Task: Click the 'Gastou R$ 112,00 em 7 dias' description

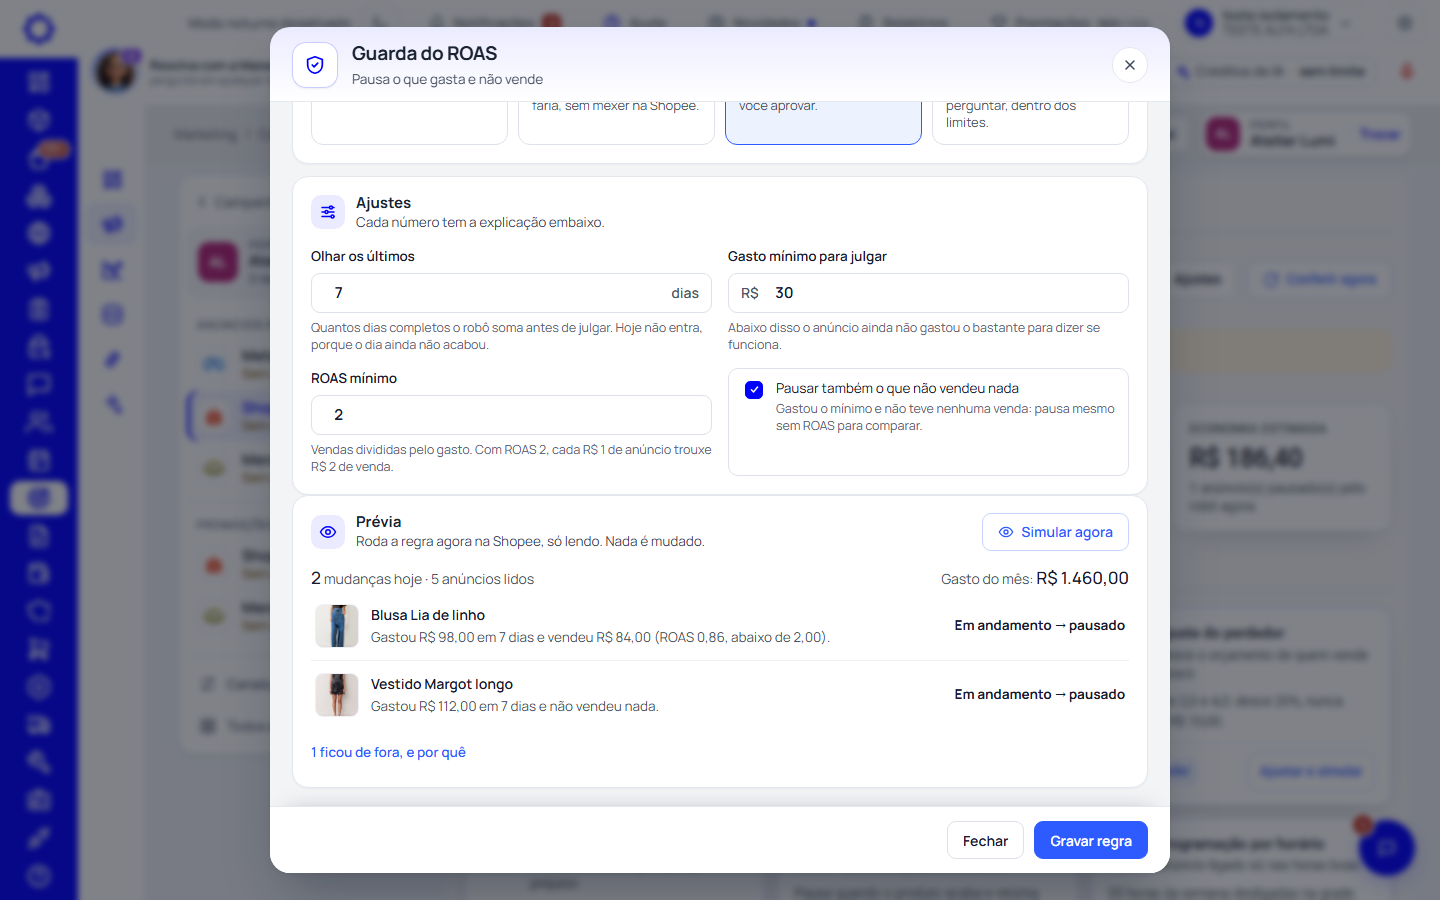Action: pos(514,706)
